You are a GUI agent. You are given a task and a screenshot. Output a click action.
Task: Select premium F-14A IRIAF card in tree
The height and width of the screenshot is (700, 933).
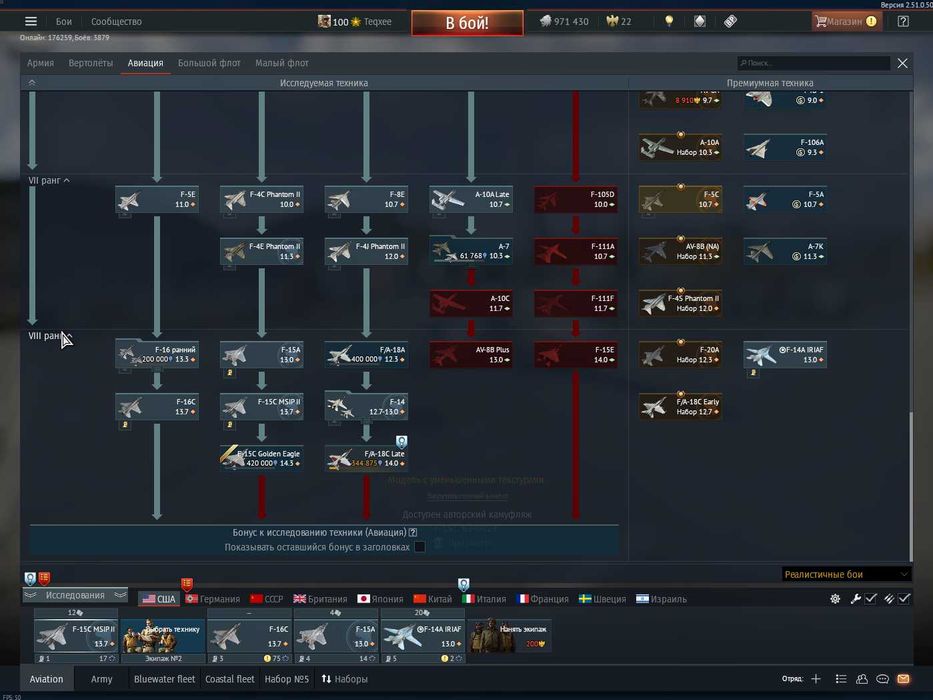point(785,354)
